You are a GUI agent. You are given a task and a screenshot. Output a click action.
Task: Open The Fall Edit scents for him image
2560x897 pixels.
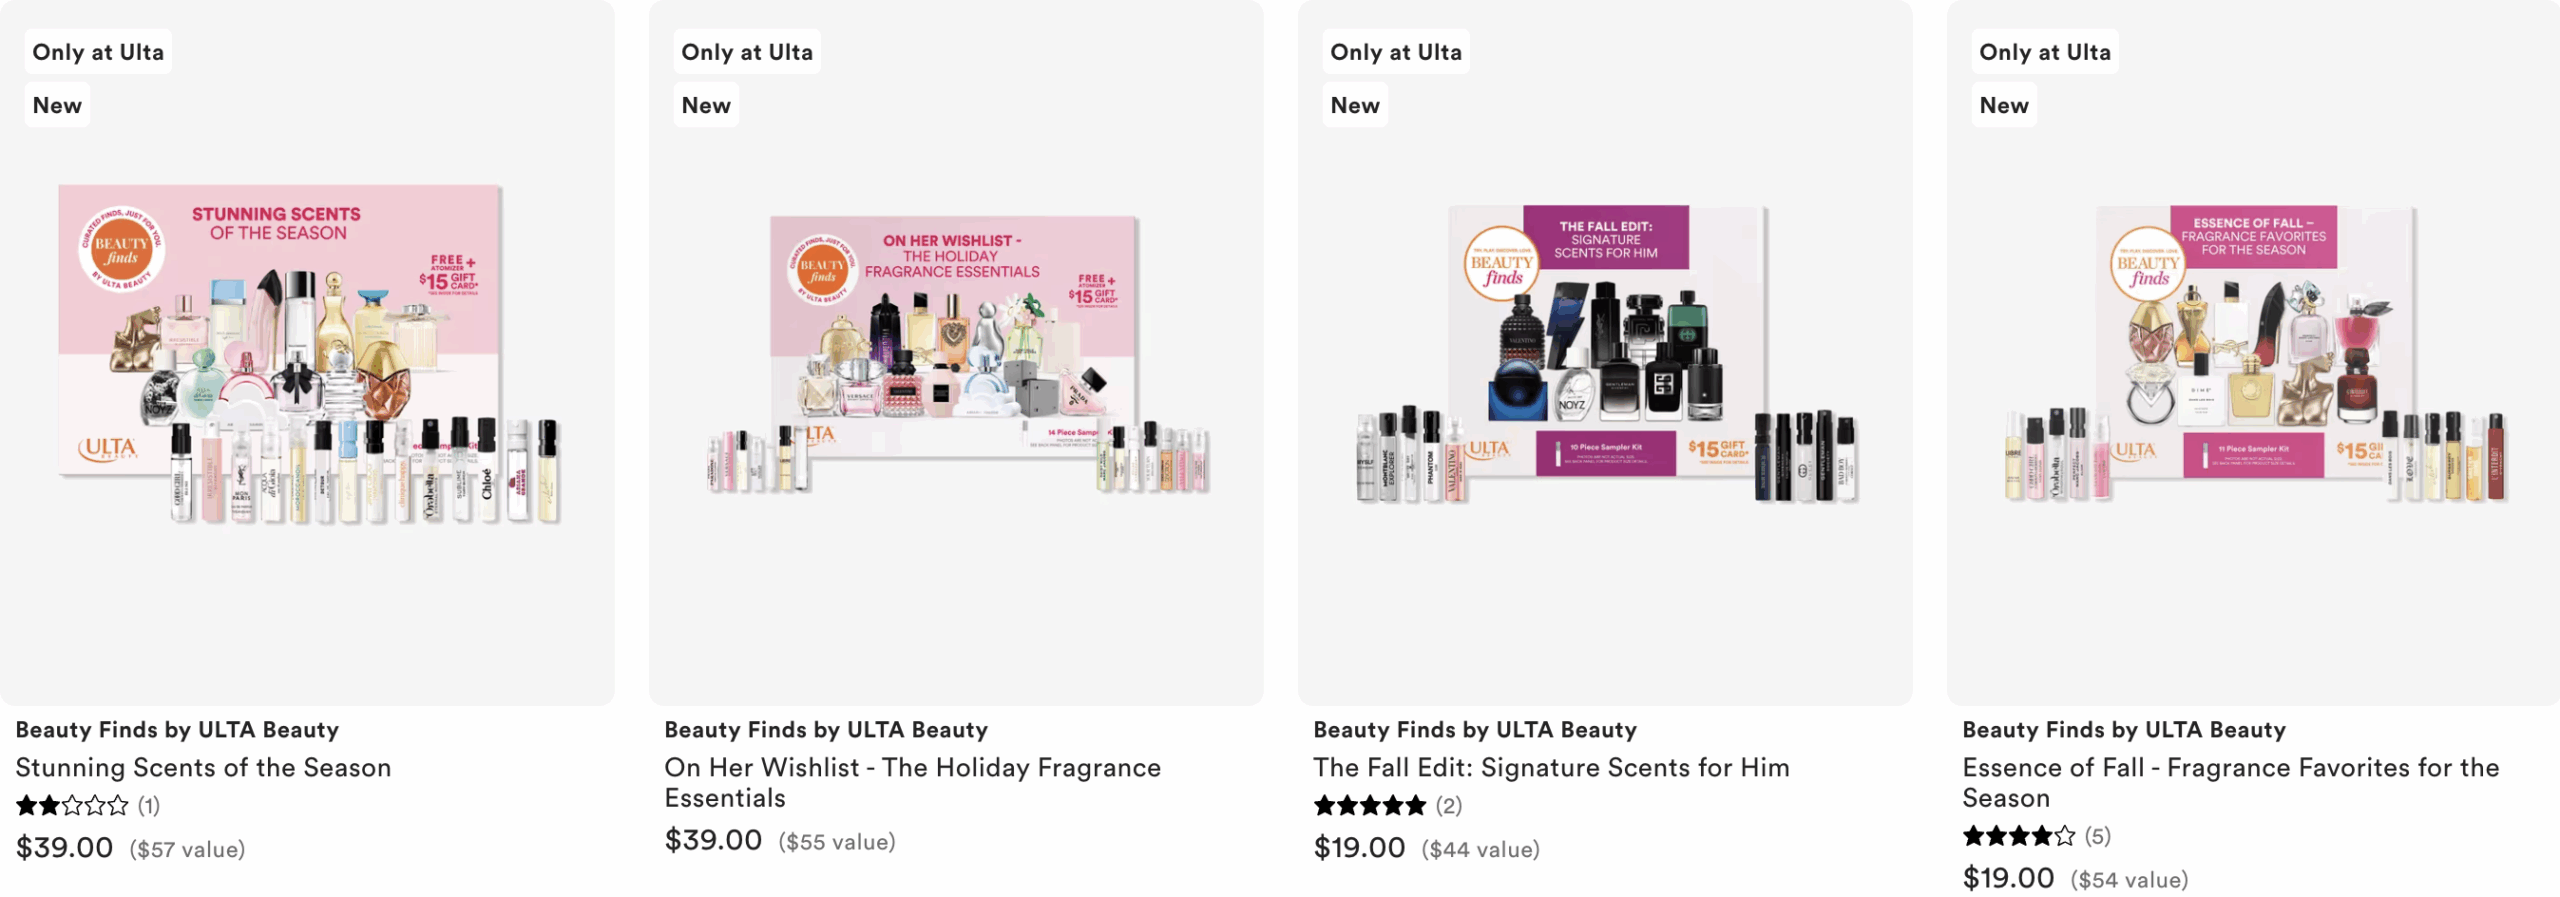[x=1605, y=352]
